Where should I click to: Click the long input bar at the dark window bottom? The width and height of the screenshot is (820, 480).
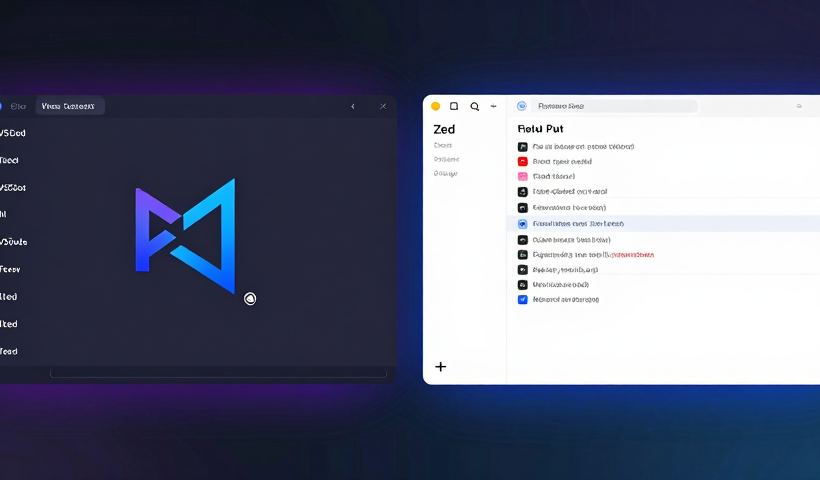218,373
